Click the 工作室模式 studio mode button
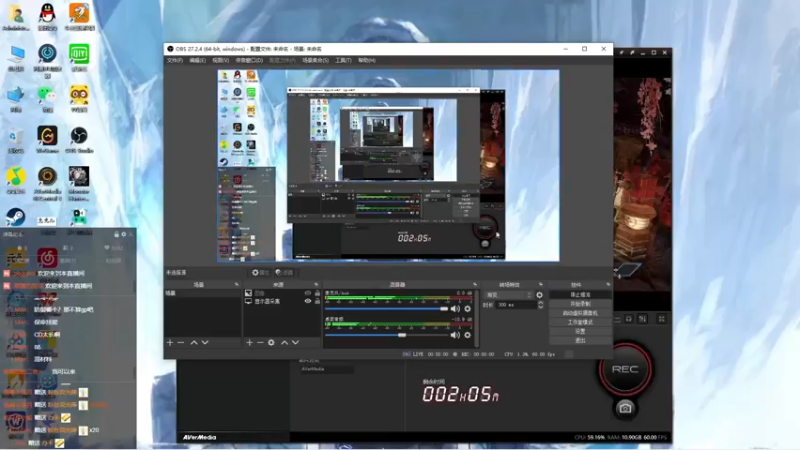This screenshot has height=450, width=800. click(580, 322)
